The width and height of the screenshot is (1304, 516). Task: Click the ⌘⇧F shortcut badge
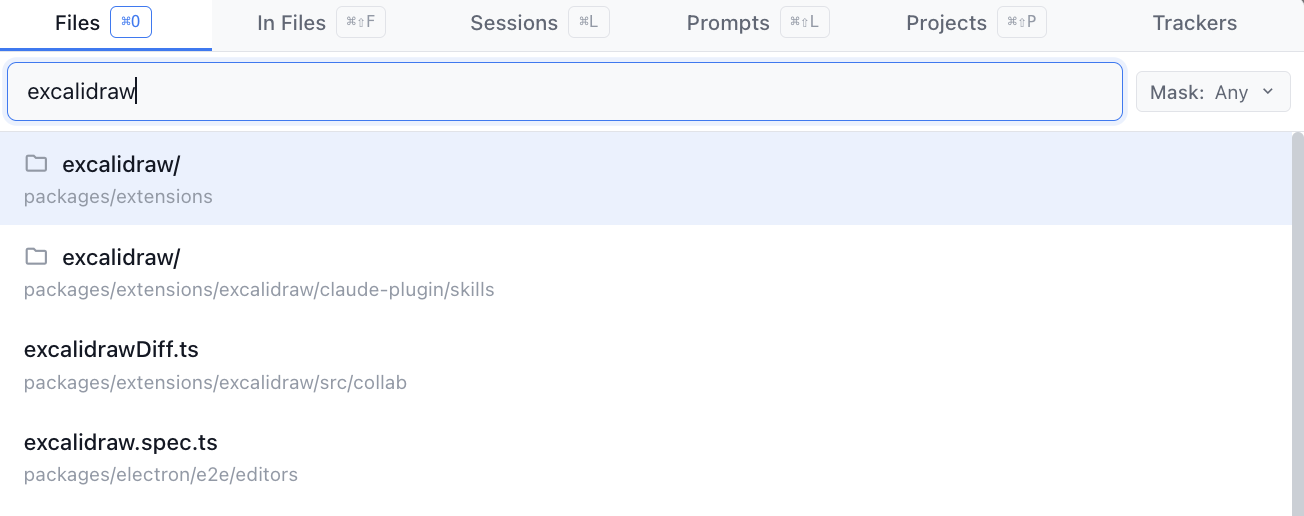tap(362, 22)
